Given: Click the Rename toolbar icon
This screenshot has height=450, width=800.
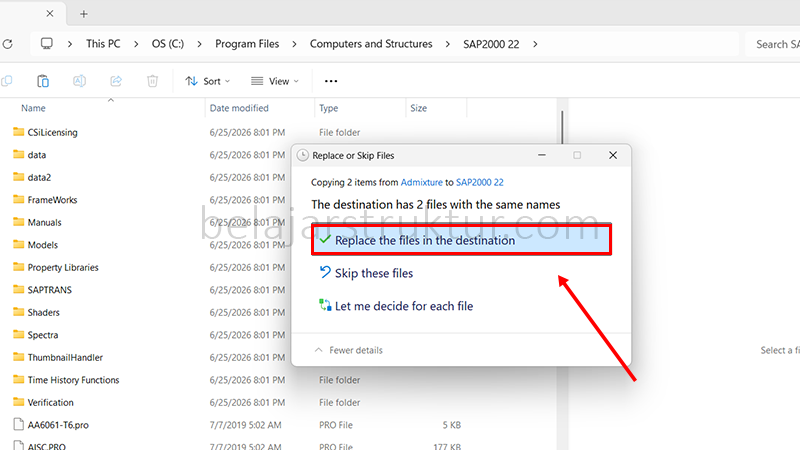Looking at the screenshot, I should point(79,81).
